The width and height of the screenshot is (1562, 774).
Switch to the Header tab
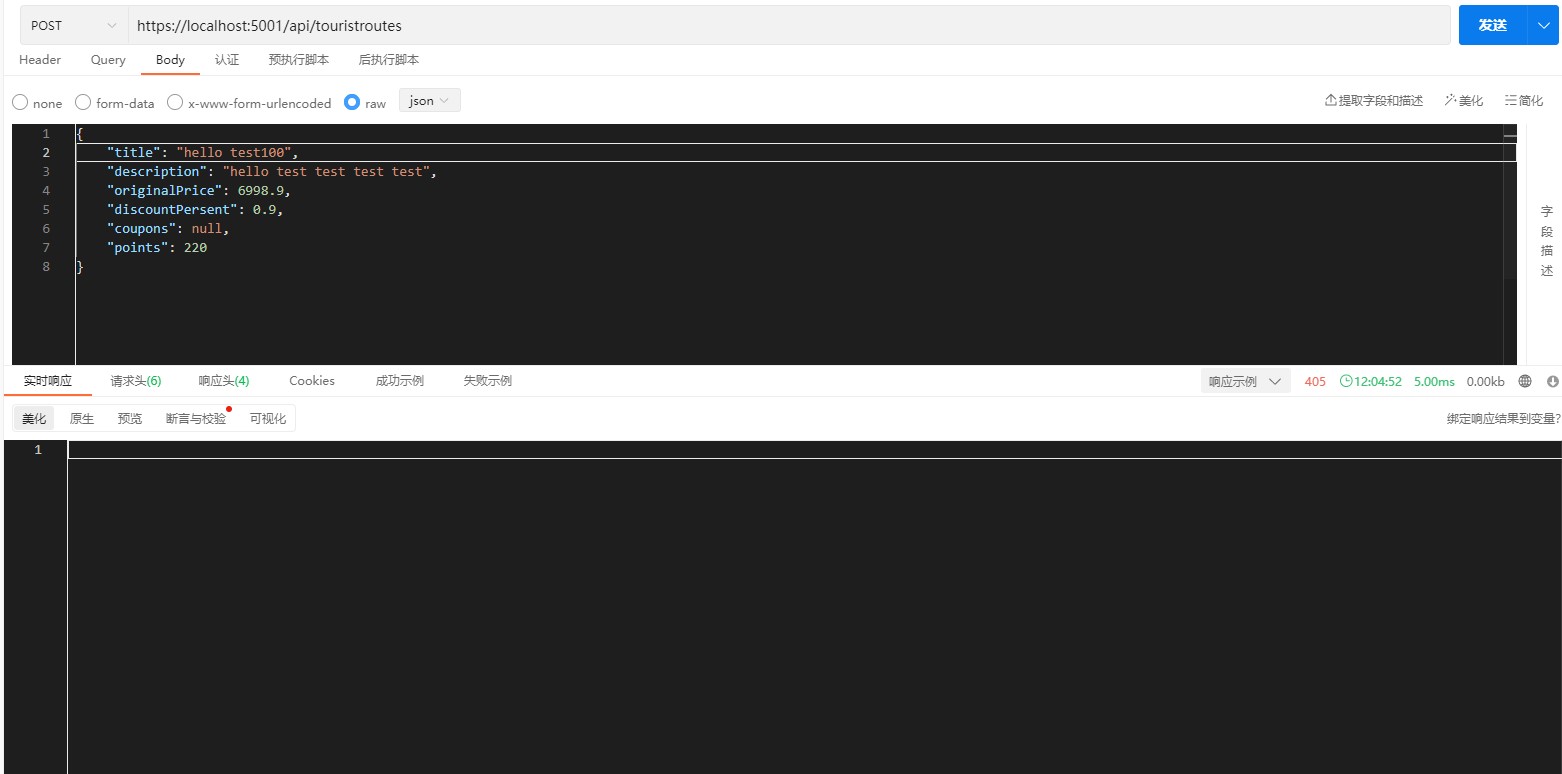40,60
